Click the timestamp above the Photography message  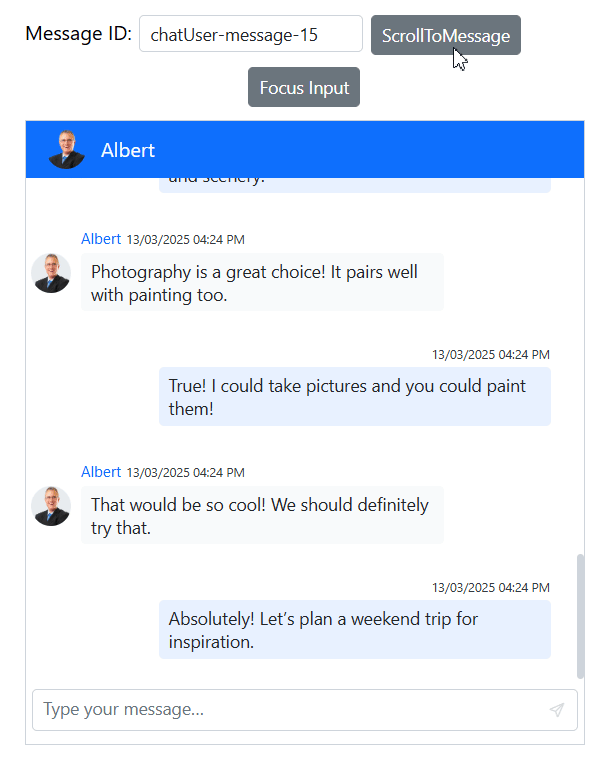point(185,240)
